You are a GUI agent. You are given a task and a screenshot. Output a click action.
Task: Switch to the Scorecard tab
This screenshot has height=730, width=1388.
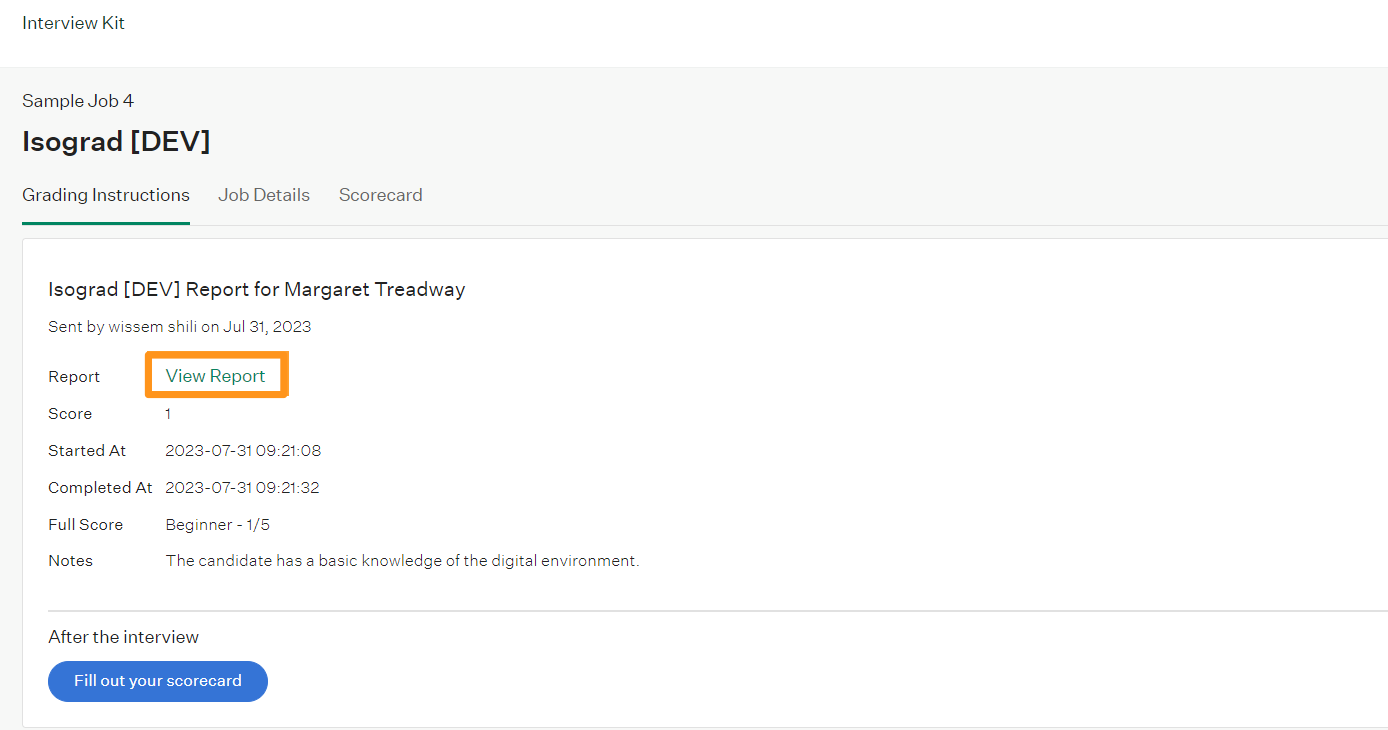380,195
